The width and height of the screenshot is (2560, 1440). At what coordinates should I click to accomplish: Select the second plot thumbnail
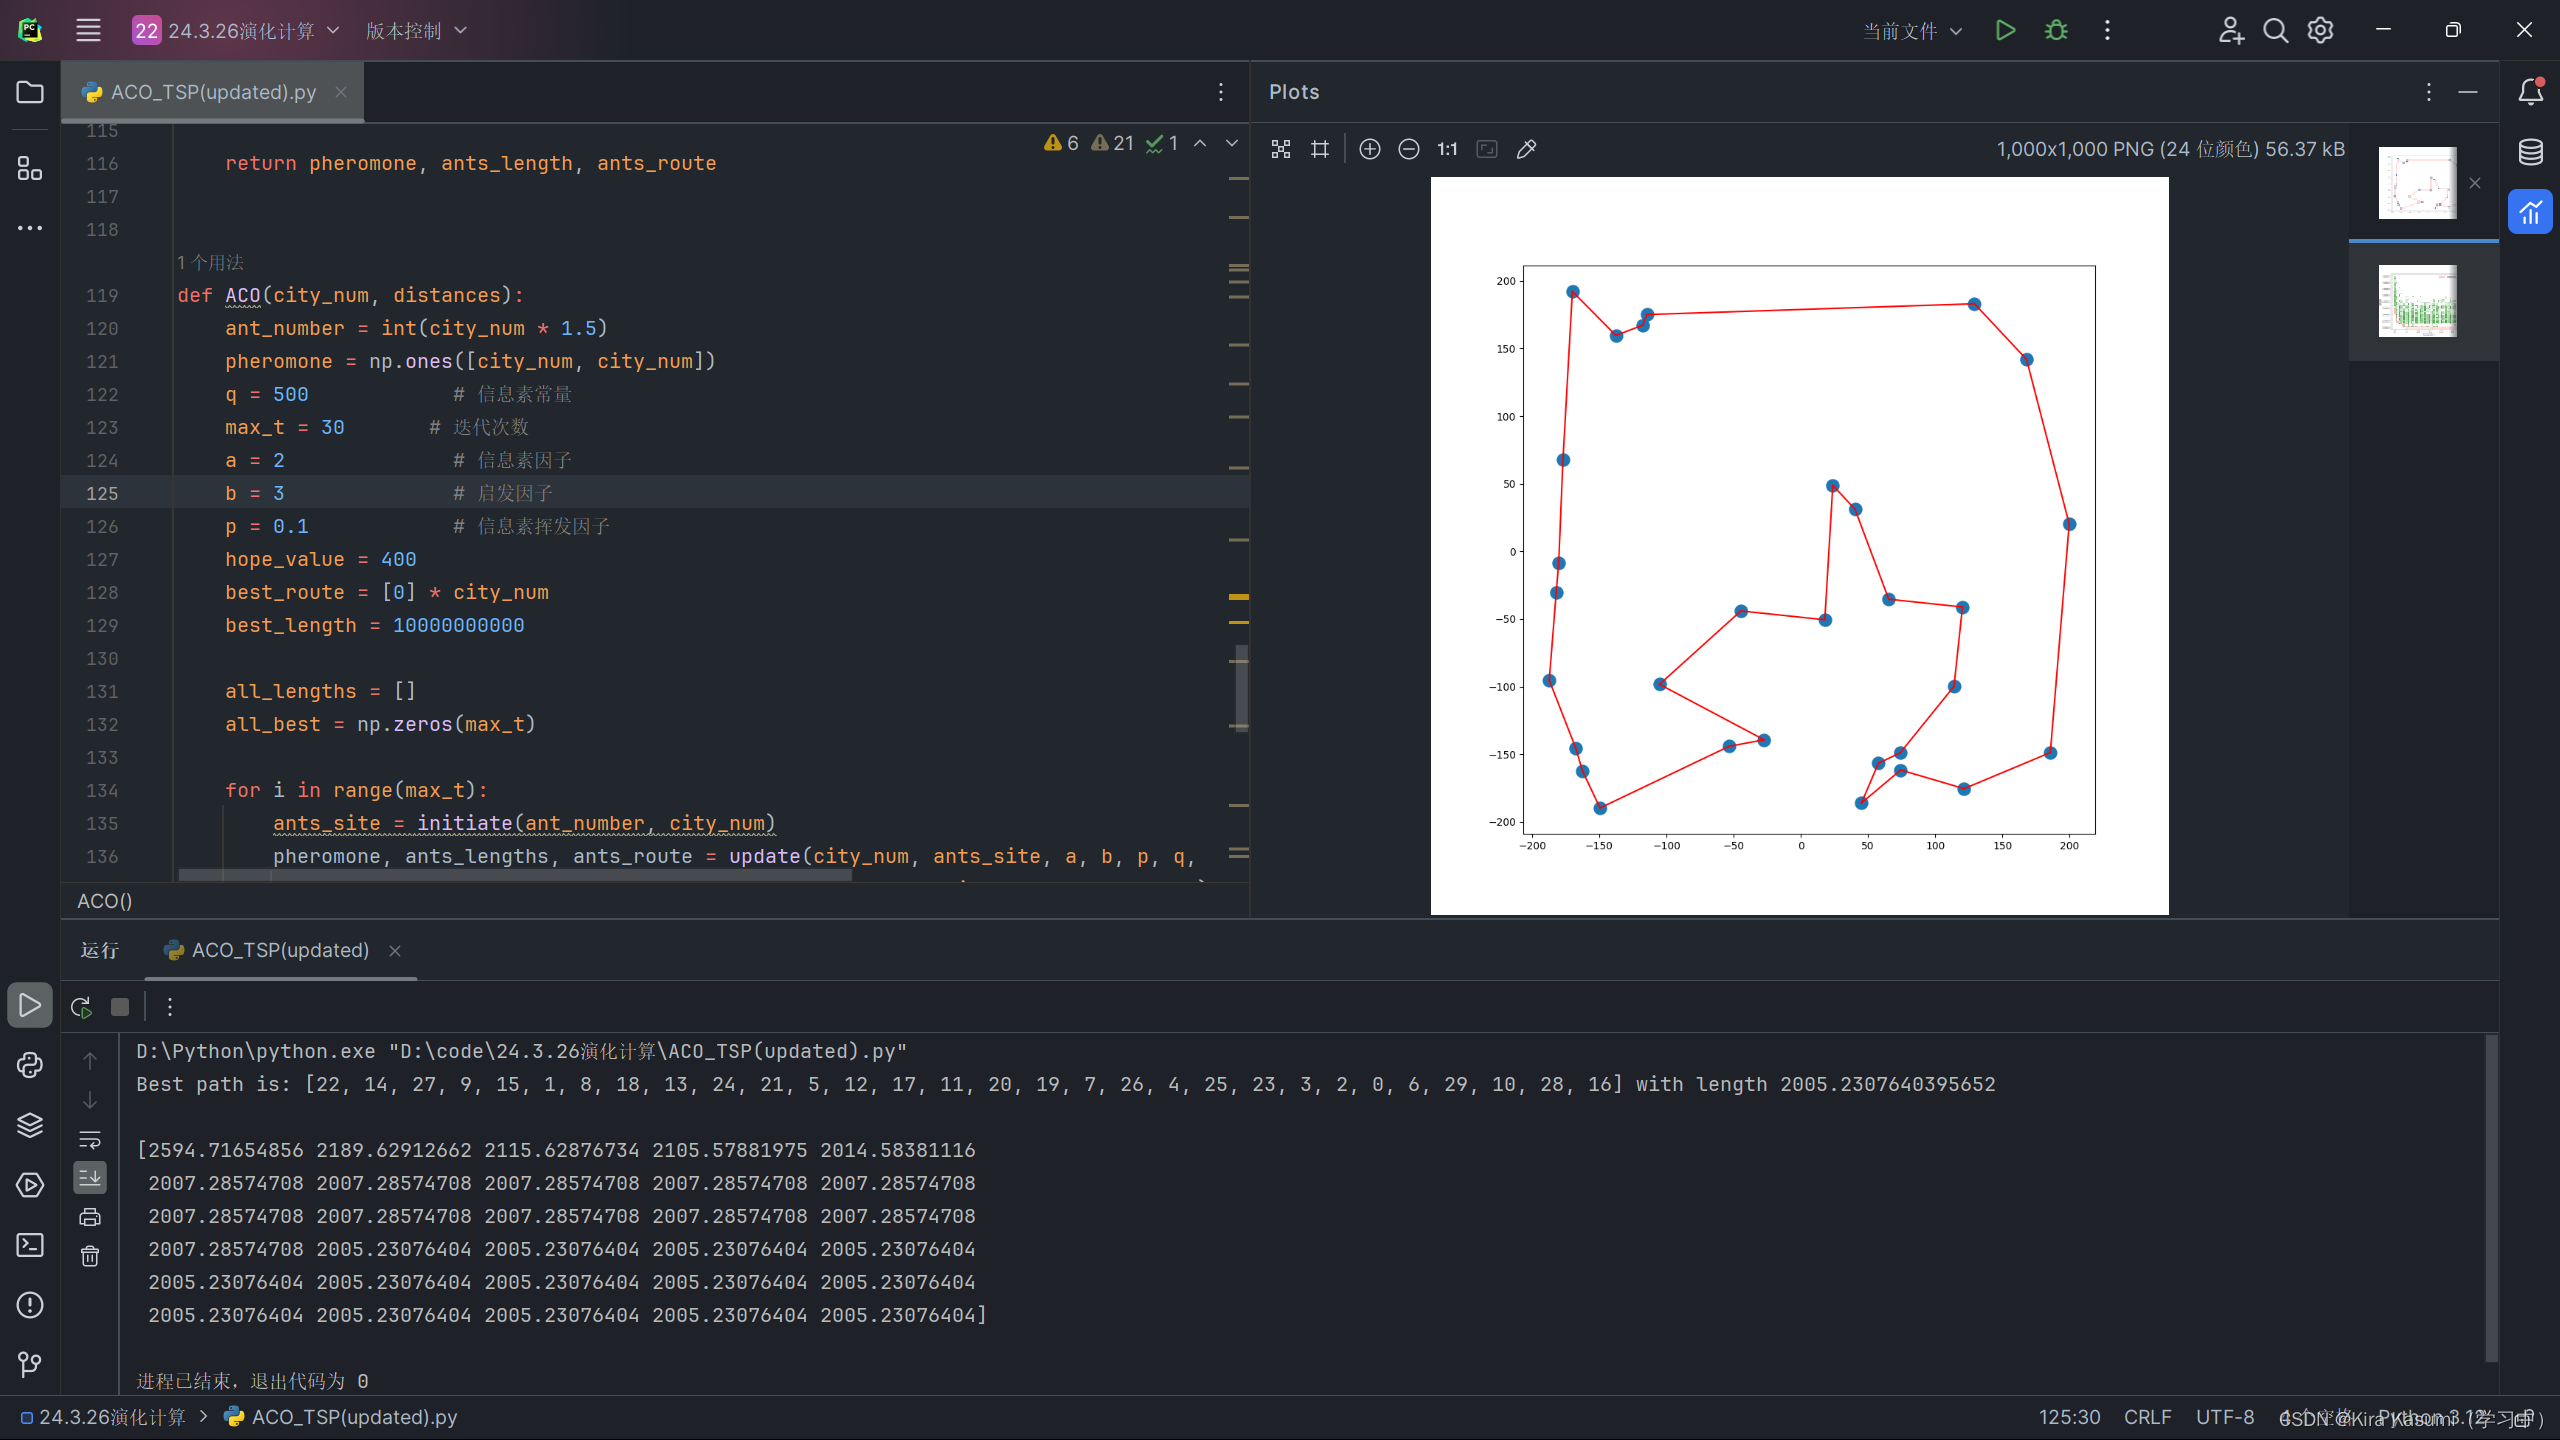pyautogui.click(x=2417, y=301)
